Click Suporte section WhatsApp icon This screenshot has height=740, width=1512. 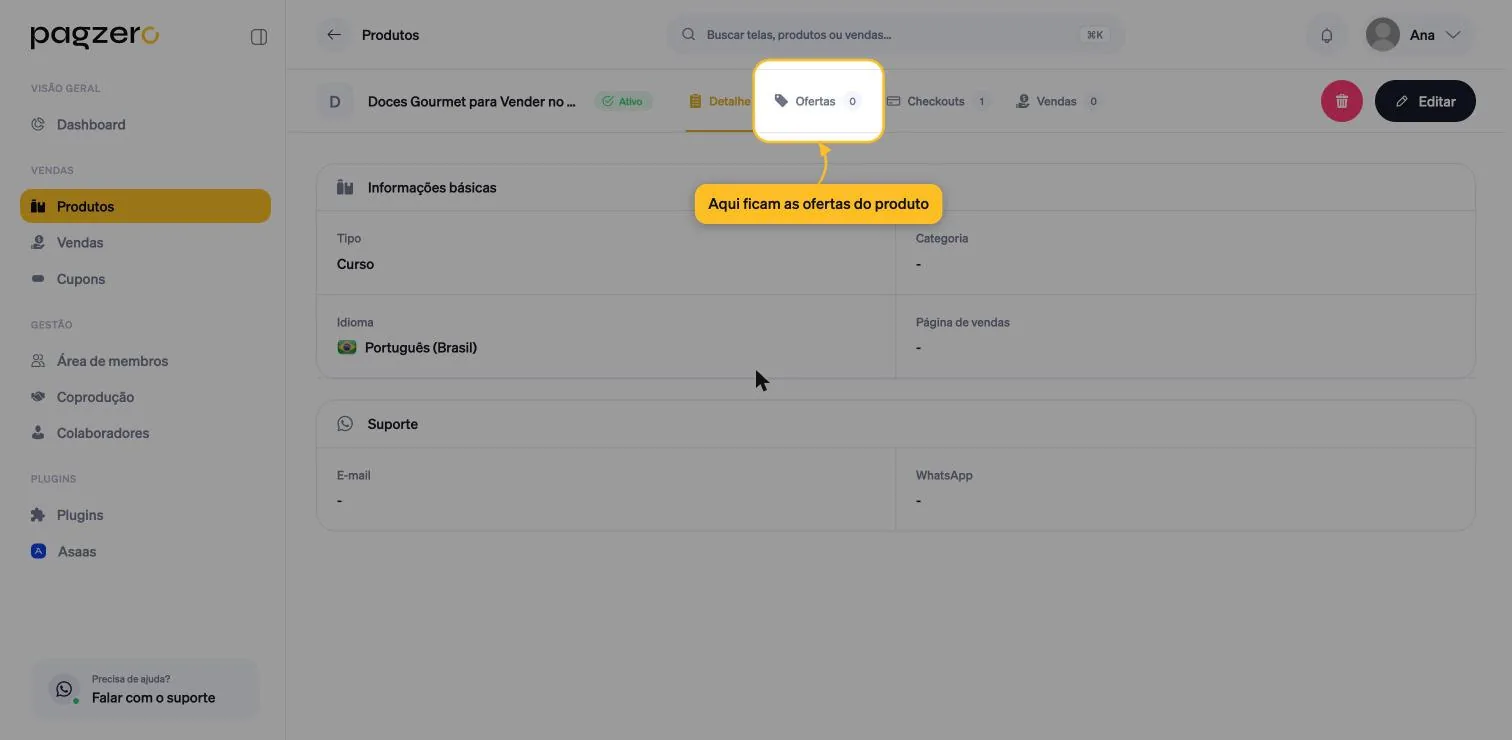pos(345,423)
